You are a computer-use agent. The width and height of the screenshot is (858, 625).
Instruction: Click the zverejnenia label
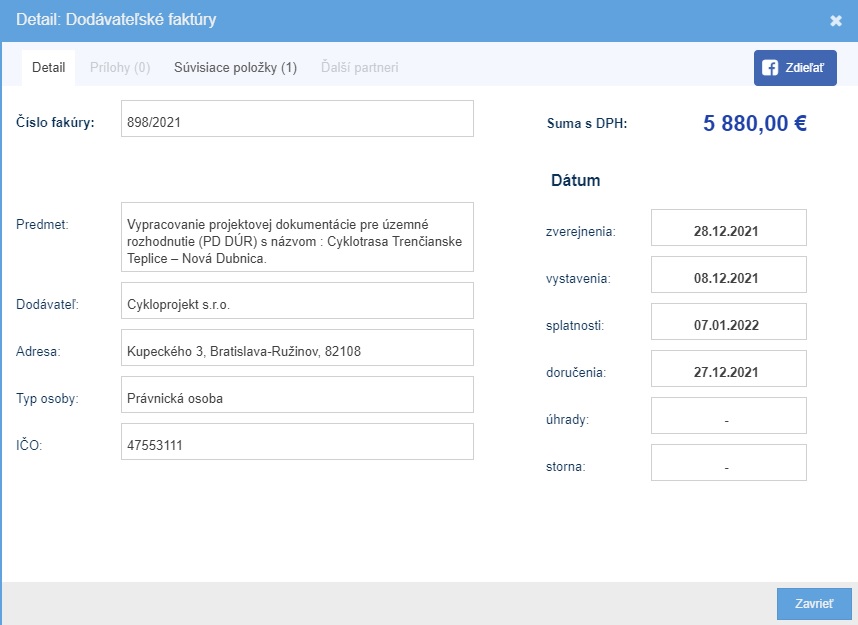(581, 232)
